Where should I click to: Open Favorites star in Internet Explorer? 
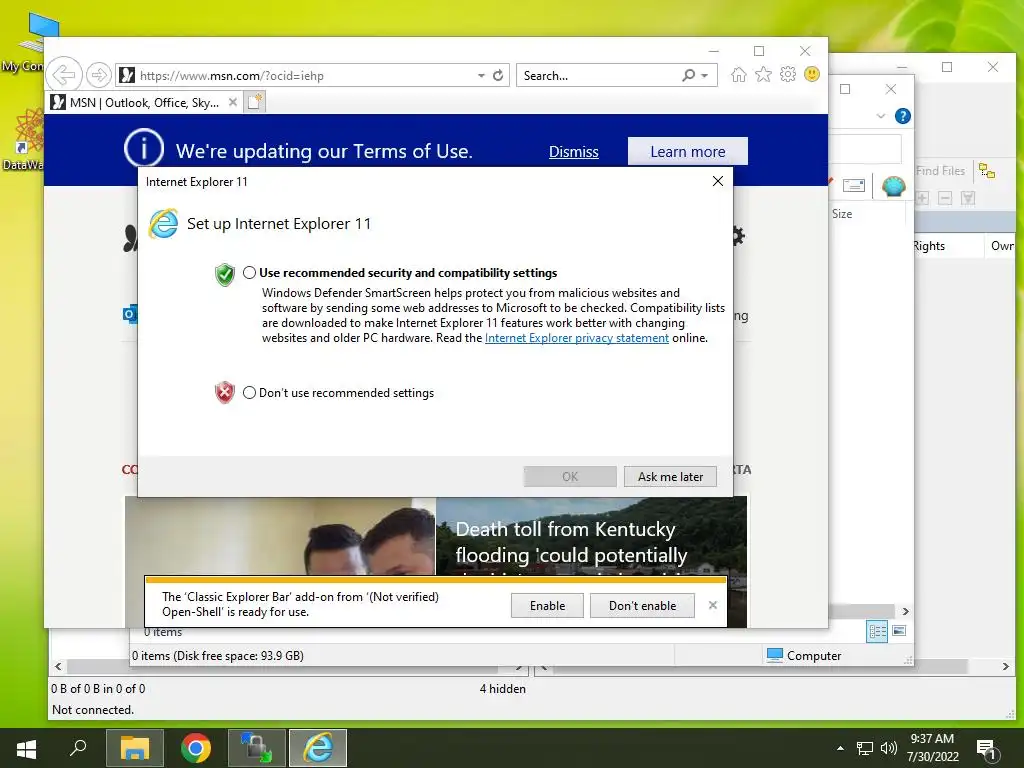point(763,74)
